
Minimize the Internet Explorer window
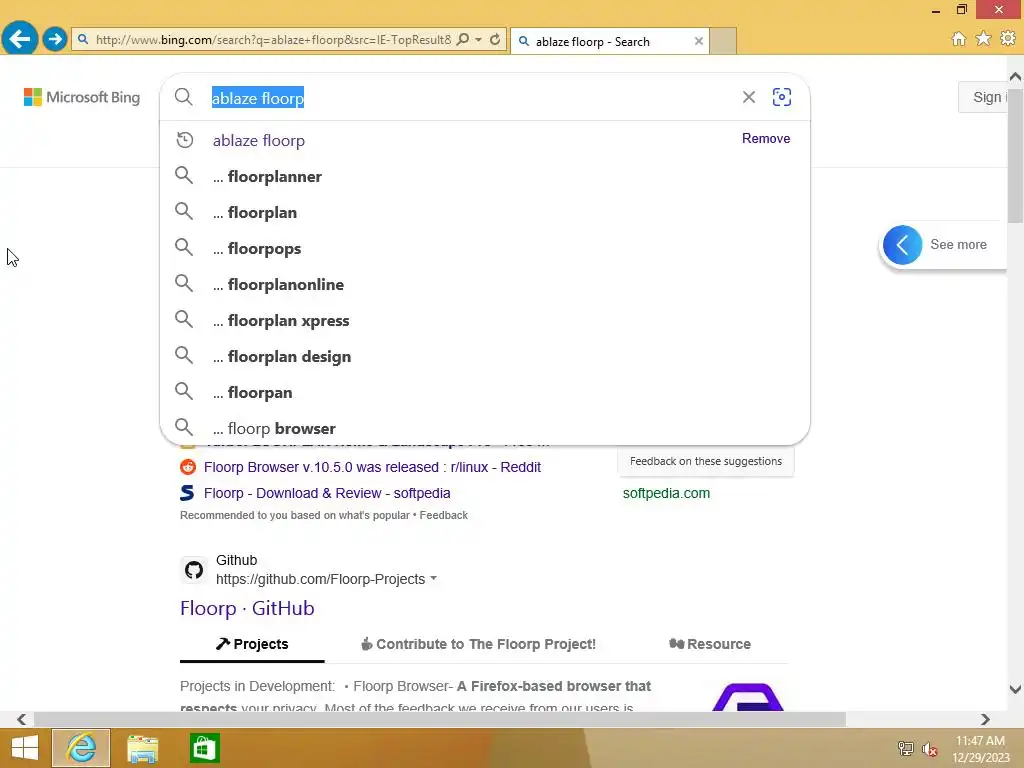(x=935, y=10)
